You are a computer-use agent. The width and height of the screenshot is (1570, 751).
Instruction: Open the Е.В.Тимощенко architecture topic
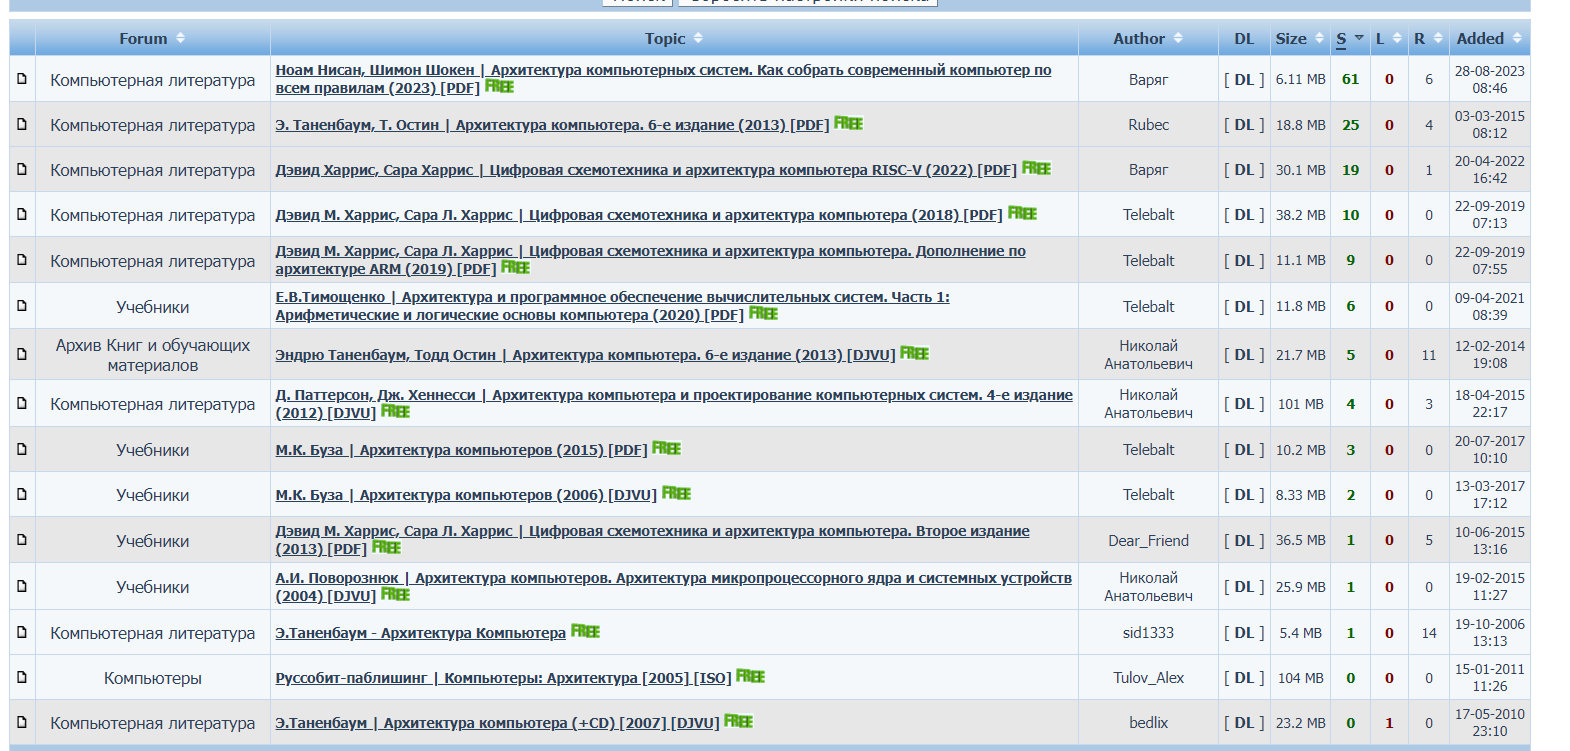(612, 306)
